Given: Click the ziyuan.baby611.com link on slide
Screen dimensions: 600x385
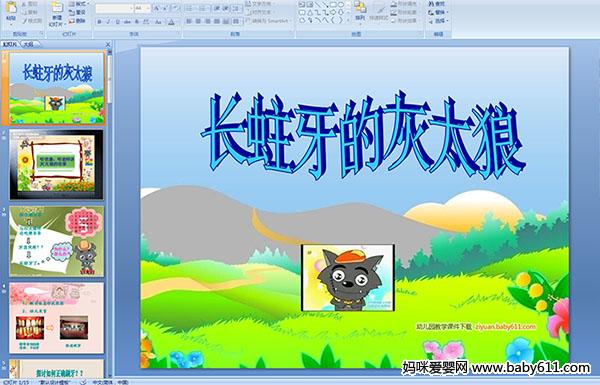Looking at the screenshot, I should coord(505,326).
